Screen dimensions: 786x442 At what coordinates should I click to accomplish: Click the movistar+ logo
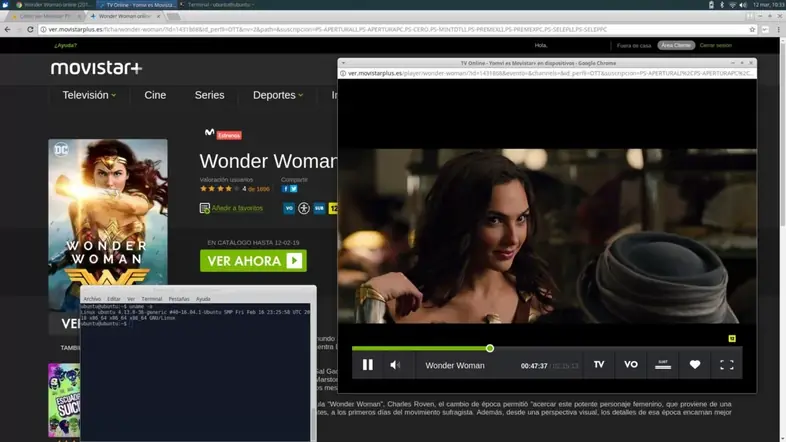coord(96,68)
